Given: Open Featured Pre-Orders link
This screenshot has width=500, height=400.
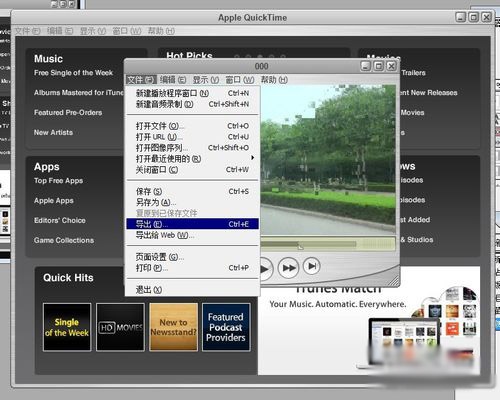Looking at the screenshot, I should pyautogui.click(x=68, y=113).
